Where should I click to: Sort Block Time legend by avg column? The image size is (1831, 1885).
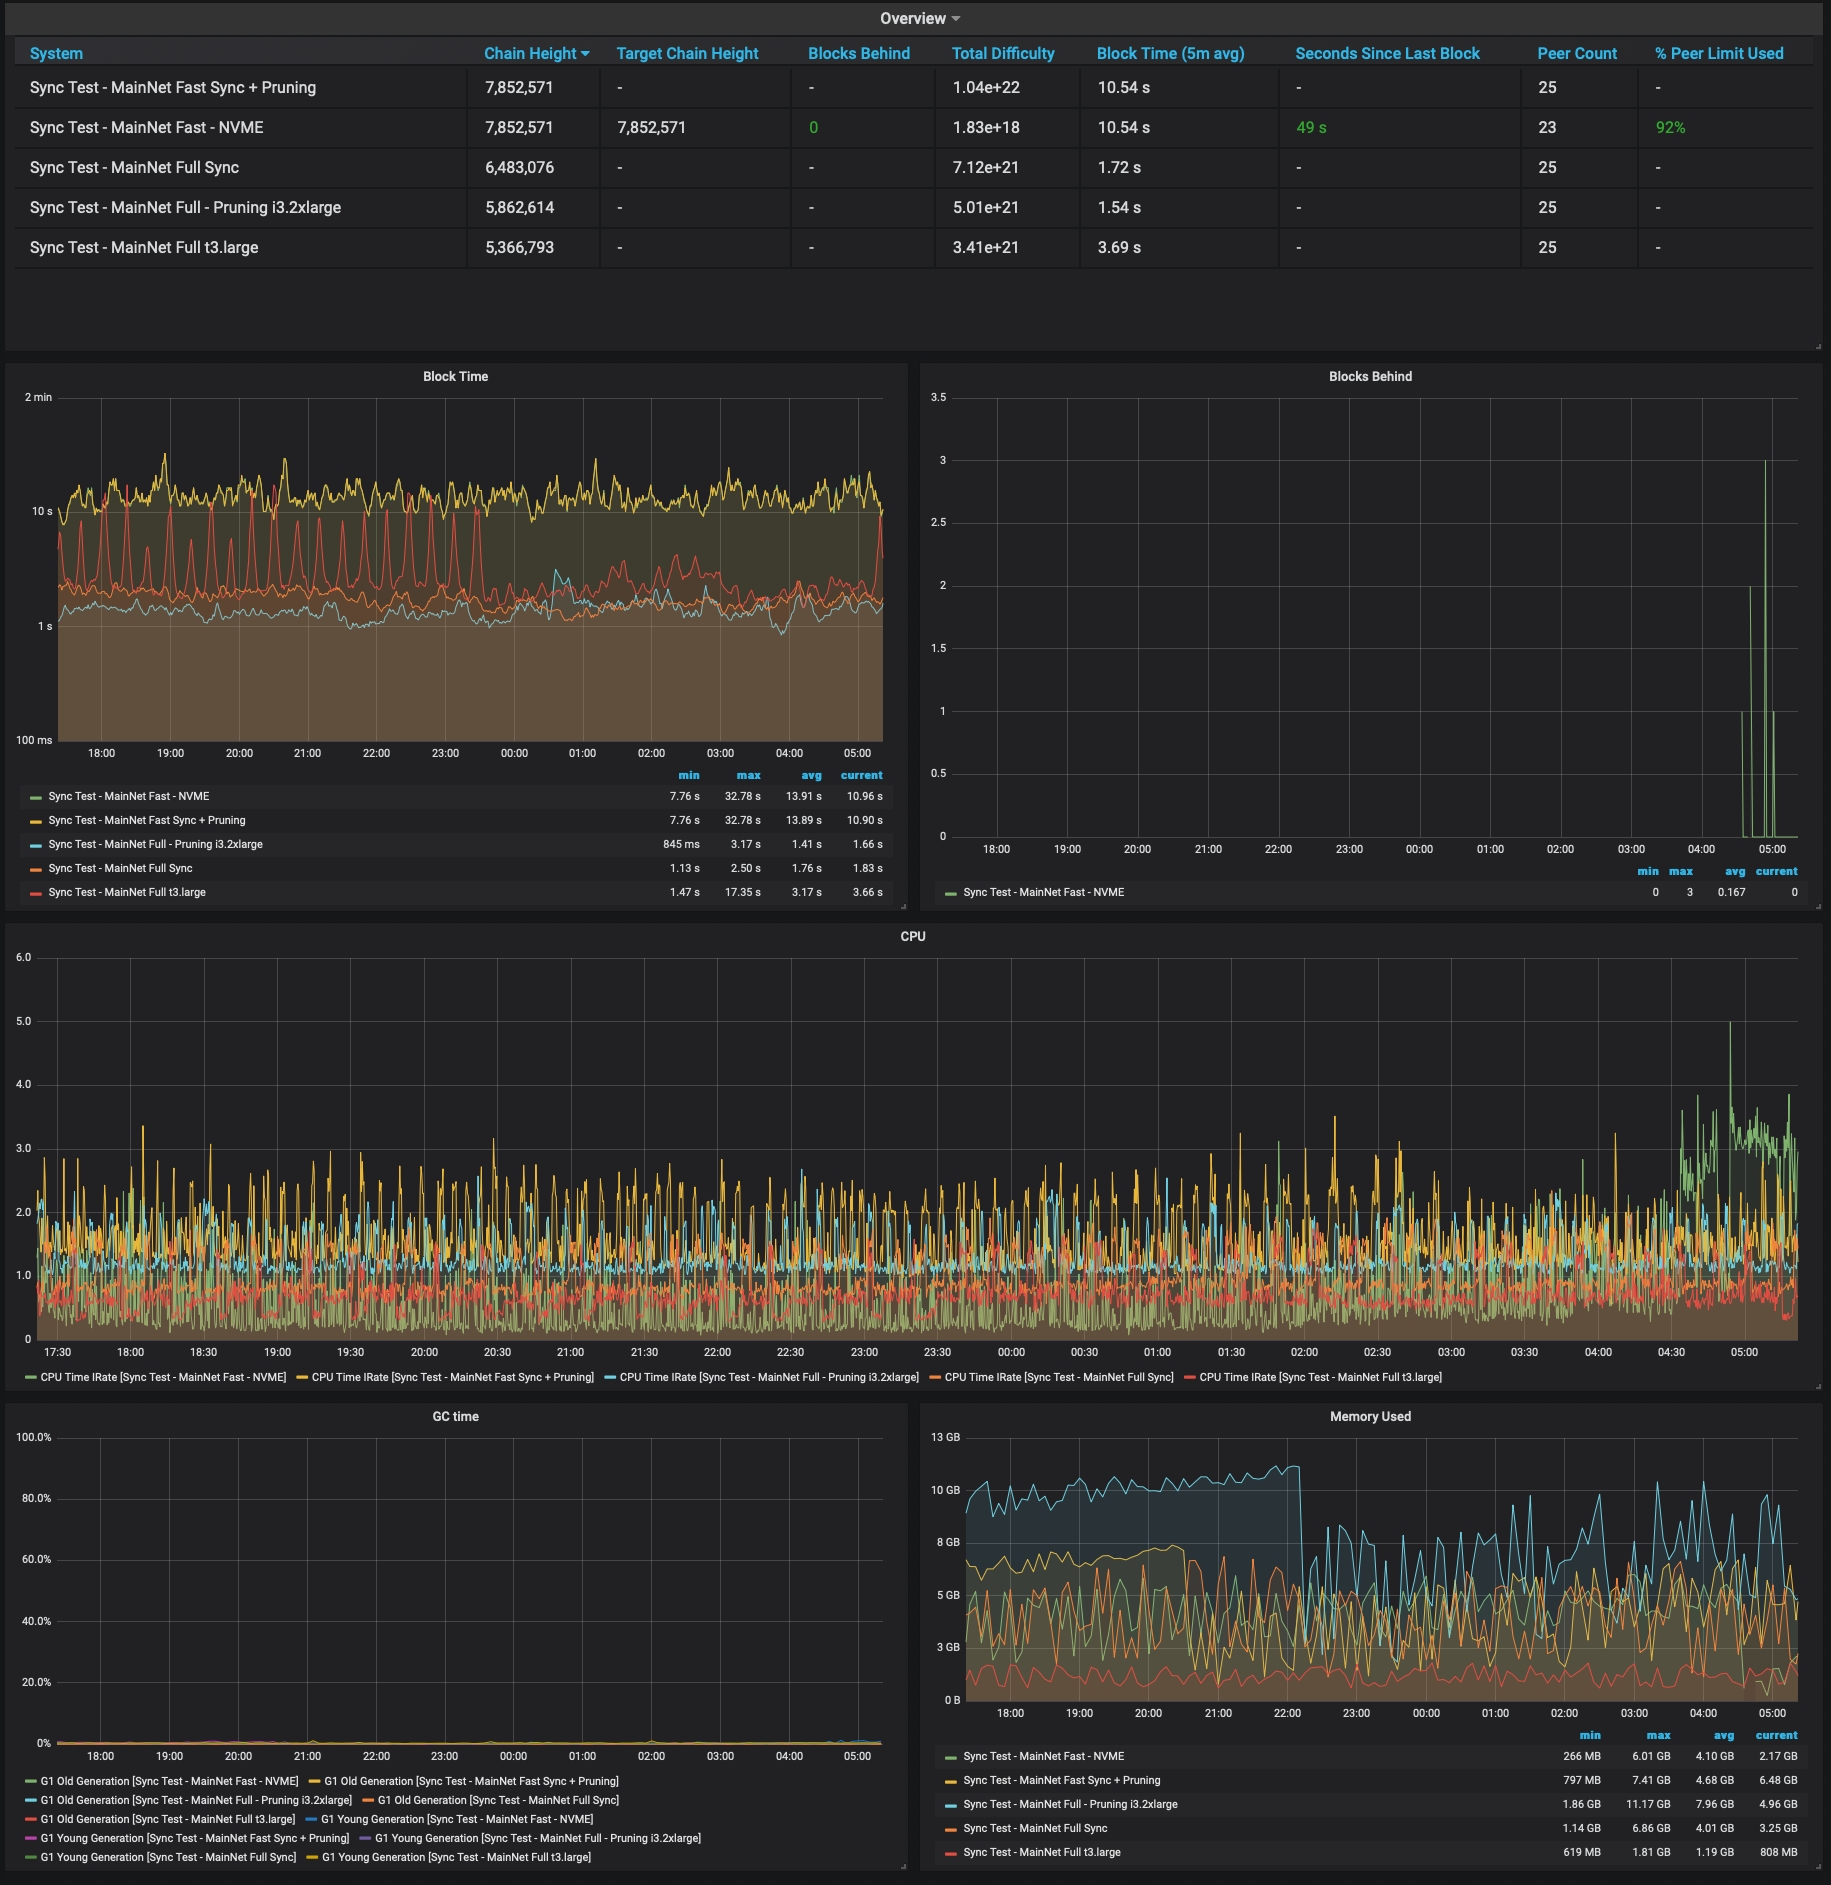click(811, 776)
